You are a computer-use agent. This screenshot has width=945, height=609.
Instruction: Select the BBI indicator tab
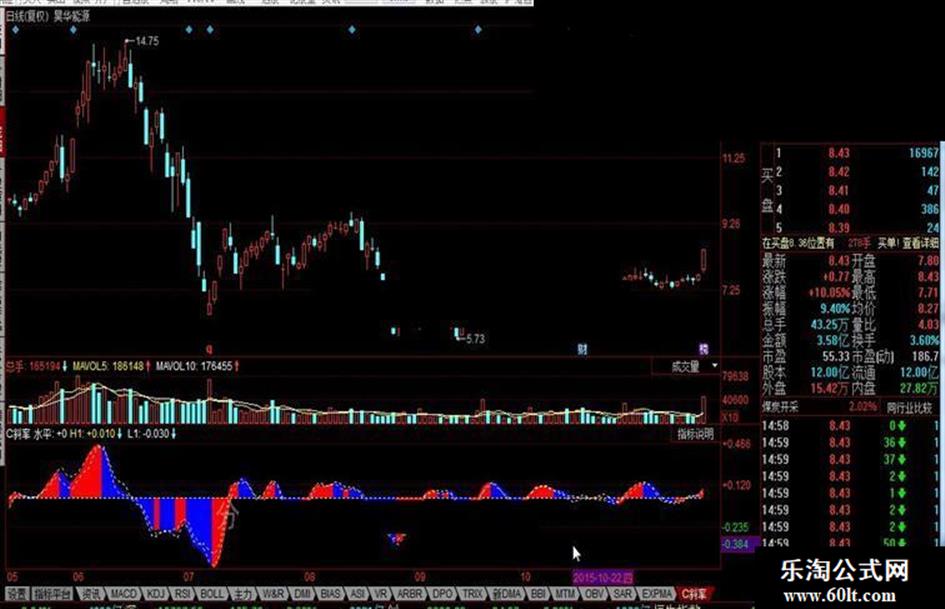(538, 594)
